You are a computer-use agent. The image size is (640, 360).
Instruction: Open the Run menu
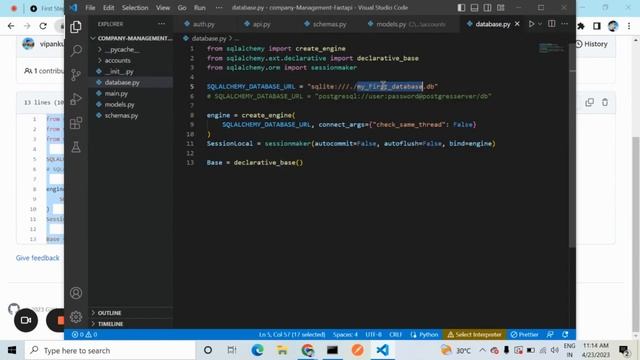[200, 8]
